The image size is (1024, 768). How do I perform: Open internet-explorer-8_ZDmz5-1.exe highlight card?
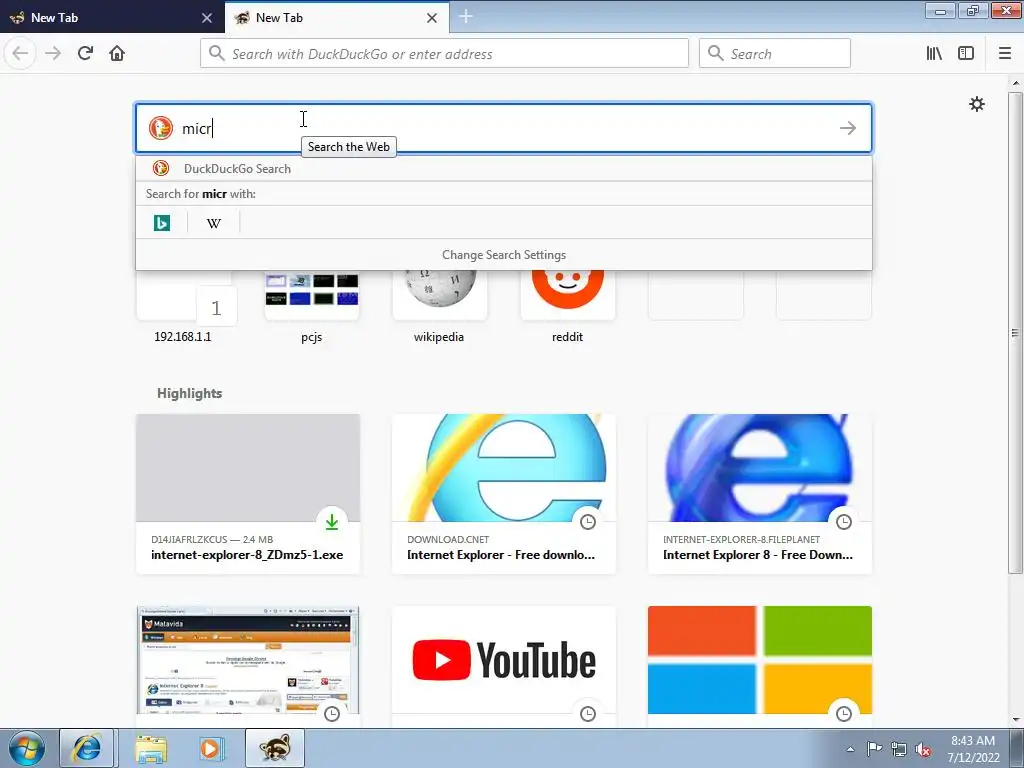point(248,494)
